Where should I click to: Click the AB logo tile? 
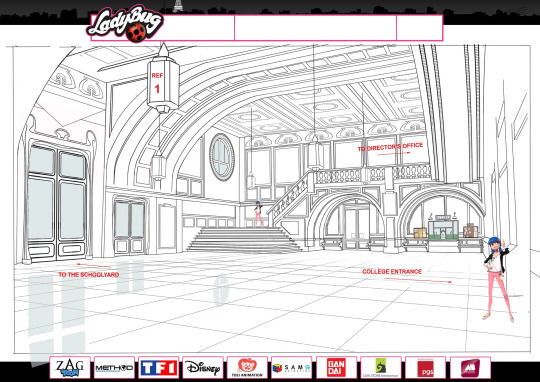(x=470, y=368)
